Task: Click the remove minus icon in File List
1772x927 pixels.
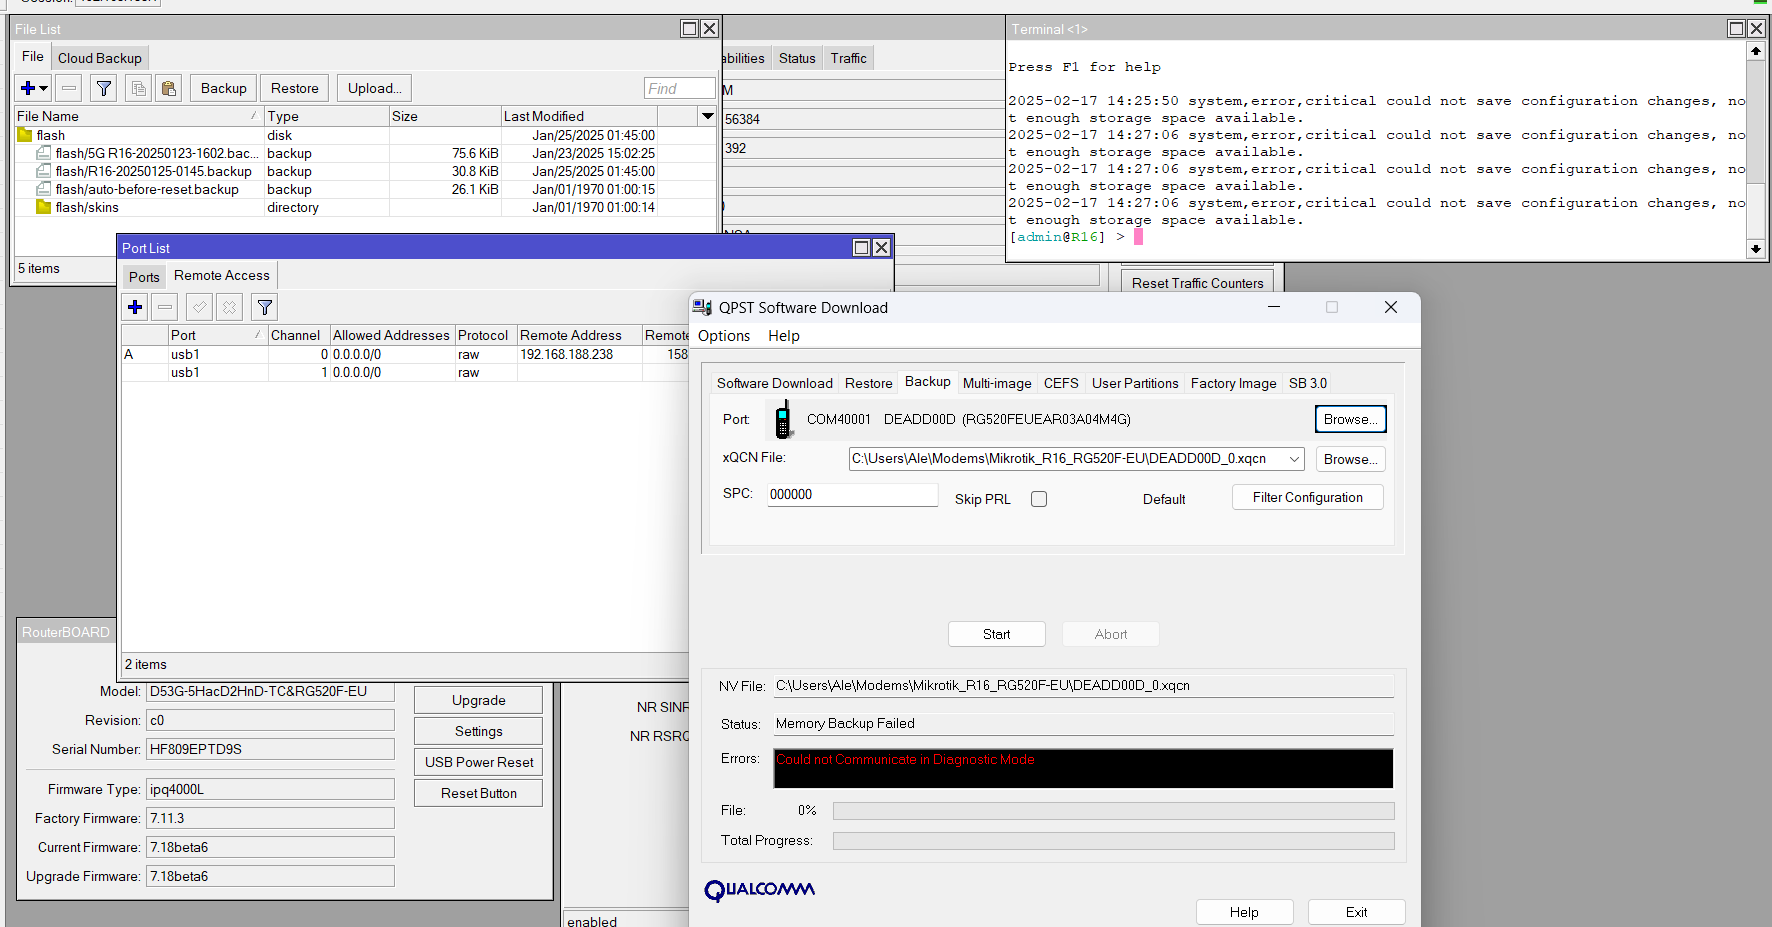Action: pyautogui.click(x=69, y=88)
